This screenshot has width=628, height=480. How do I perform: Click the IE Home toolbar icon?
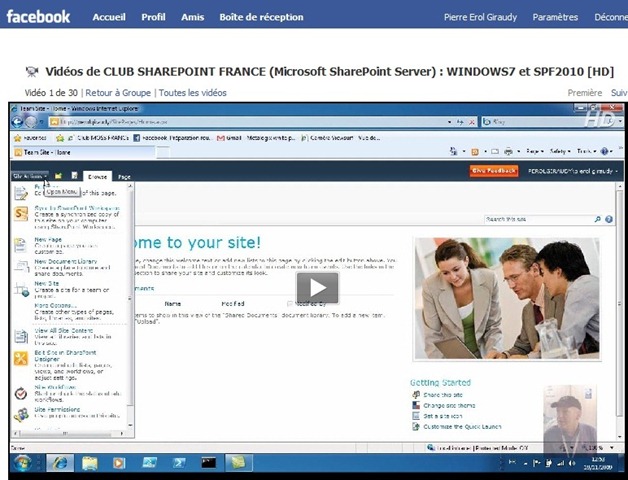[x=453, y=151]
